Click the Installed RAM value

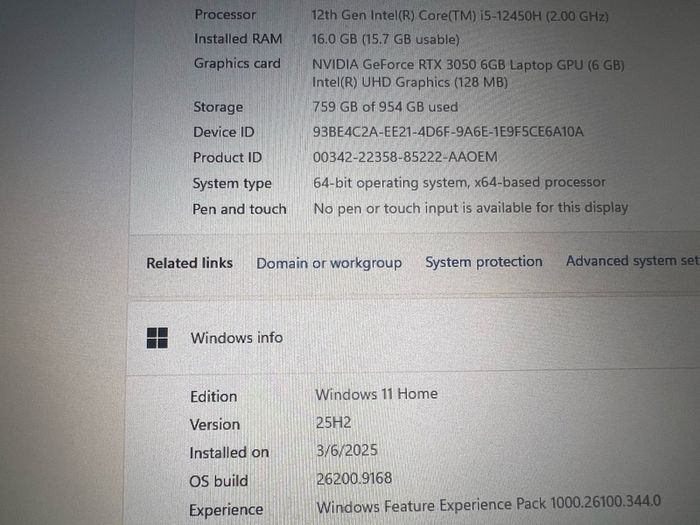click(x=385, y=39)
